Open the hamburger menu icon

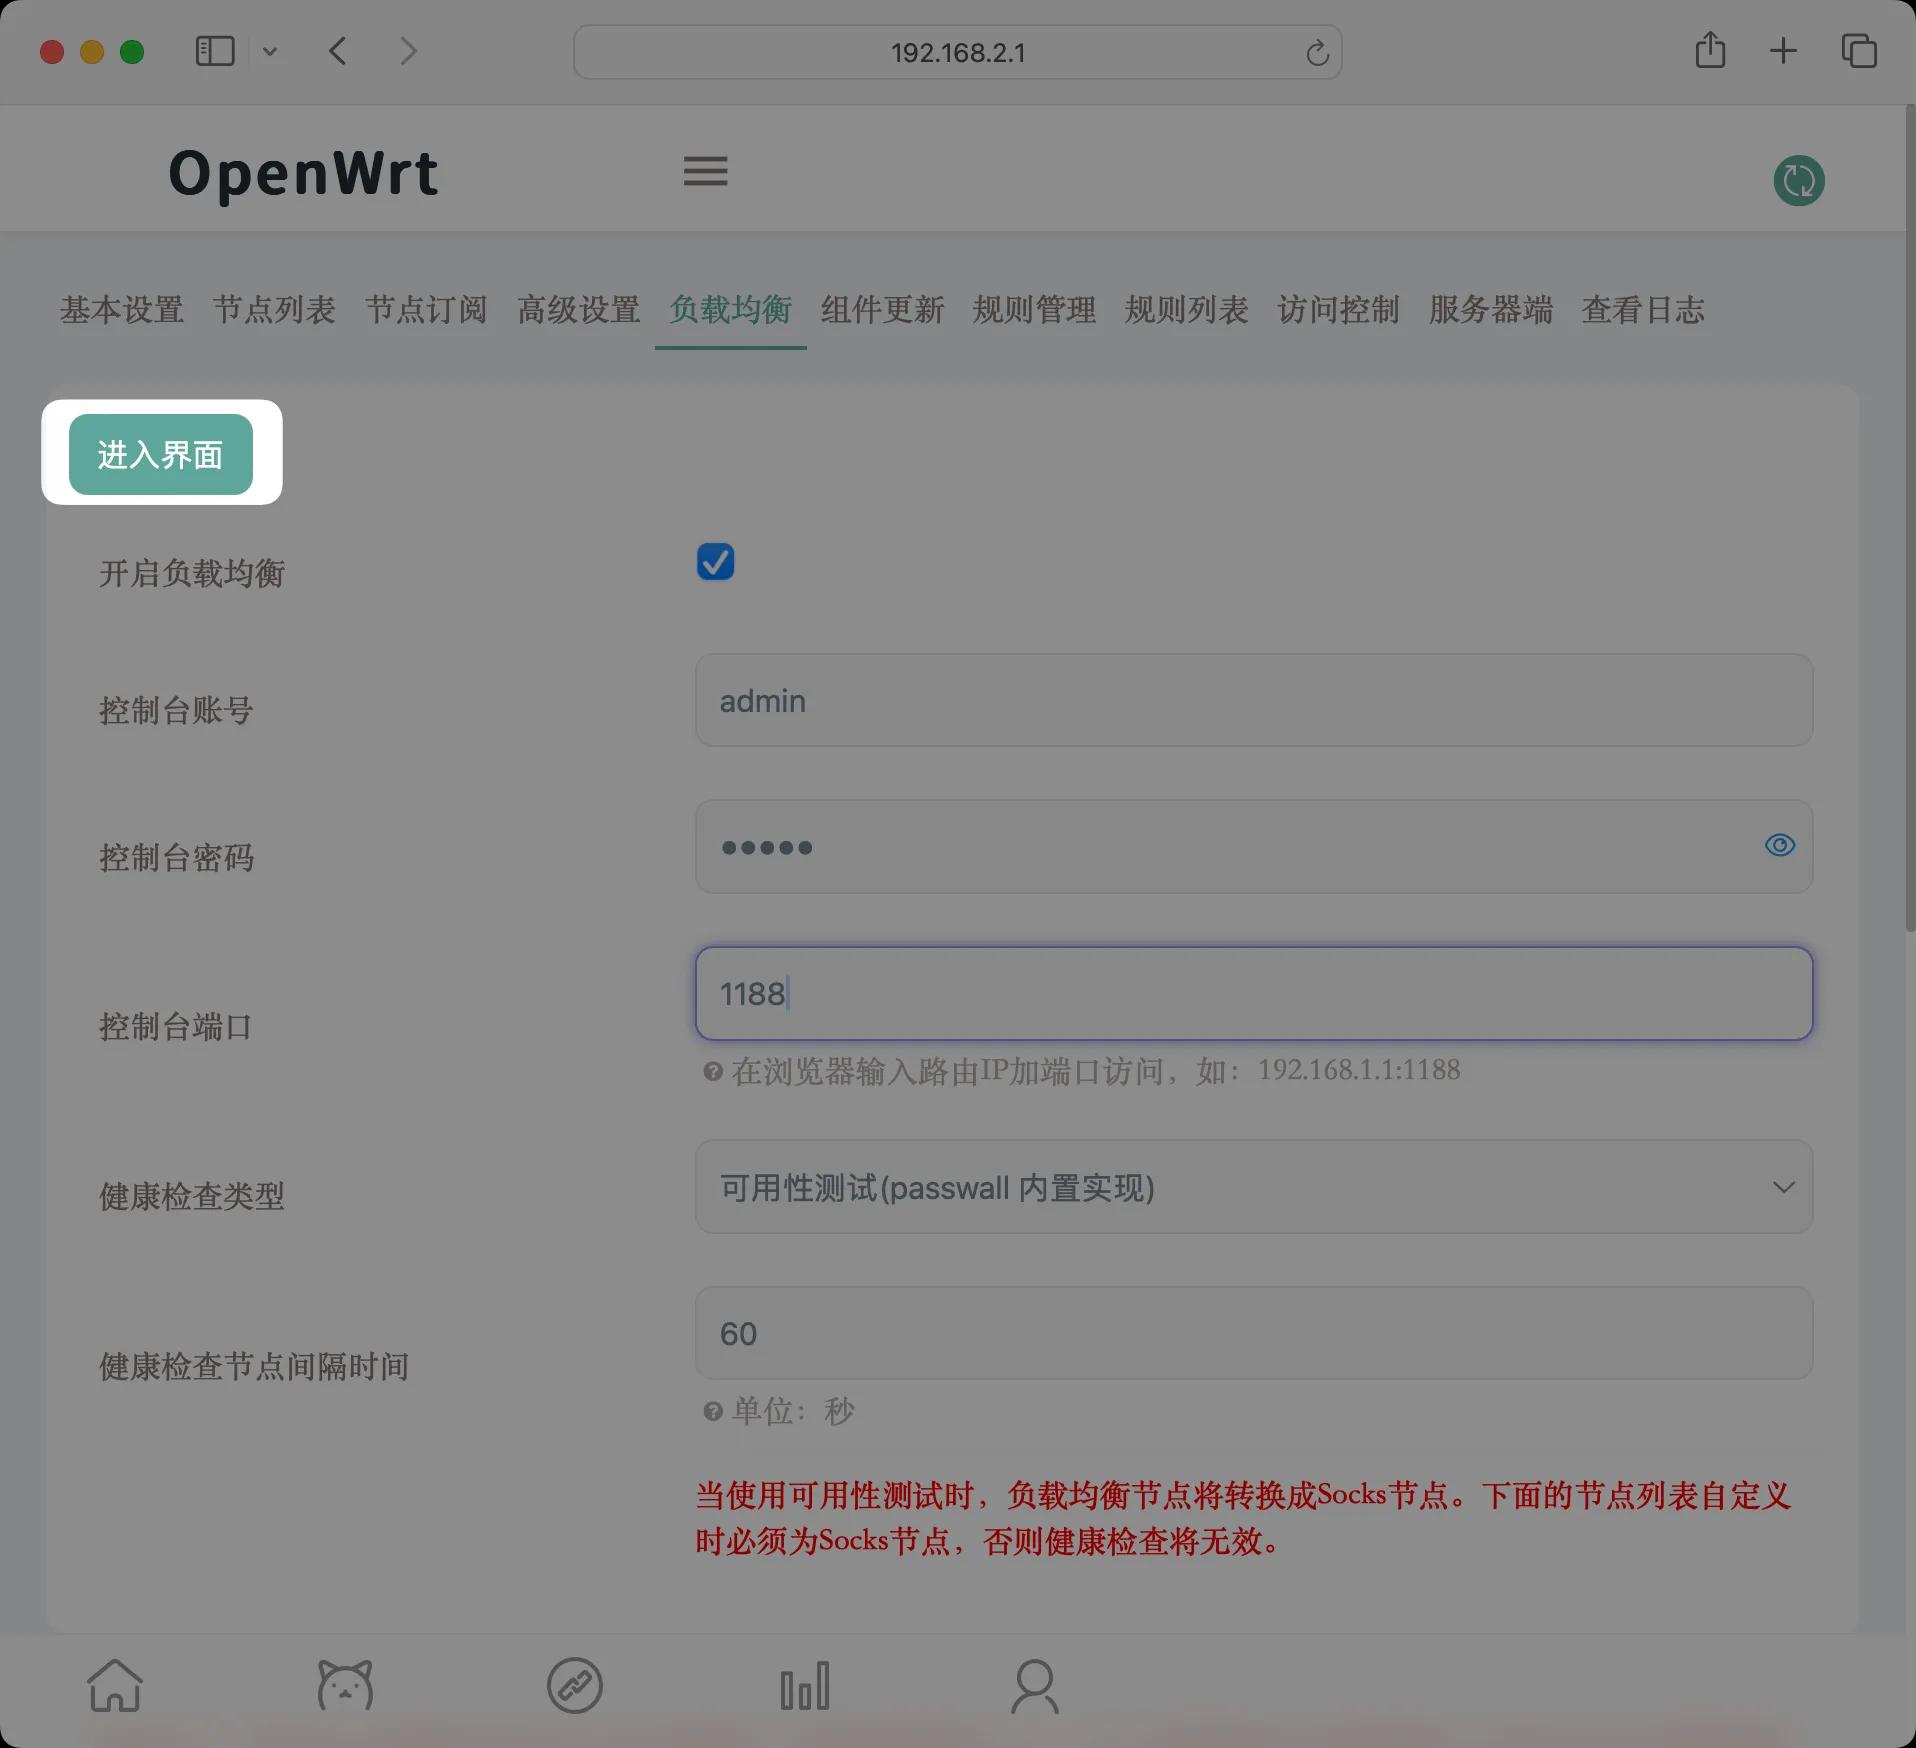[705, 171]
